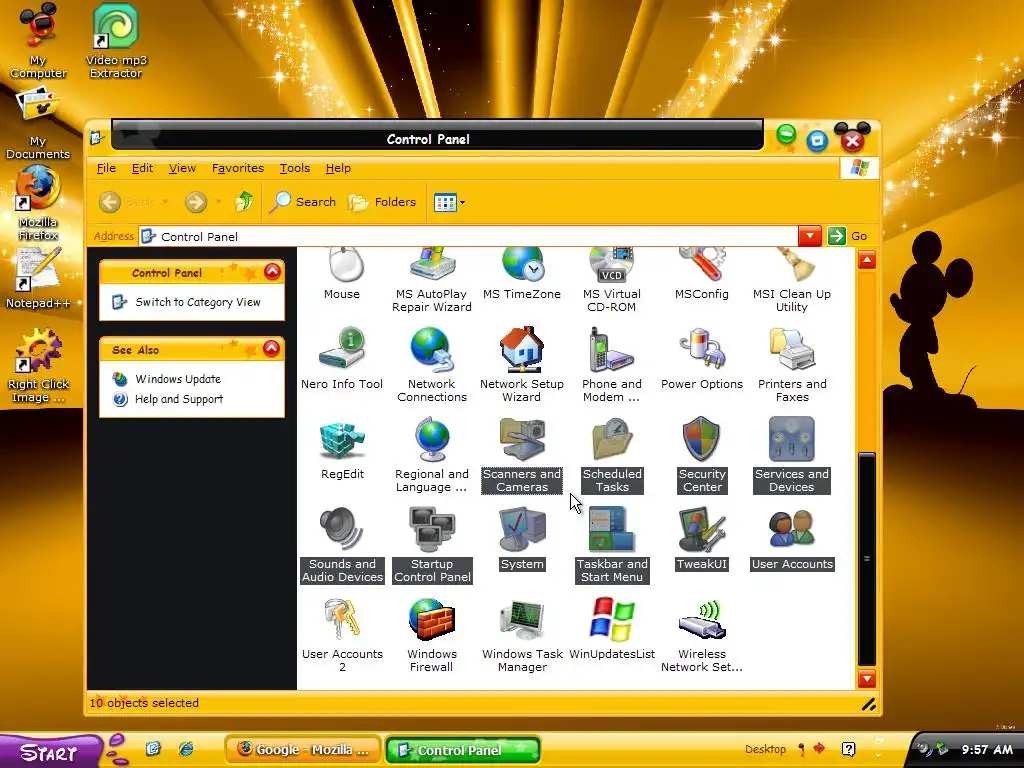Open the Edit menu
The width and height of the screenshot is (1024, 768).
point(142,168)
